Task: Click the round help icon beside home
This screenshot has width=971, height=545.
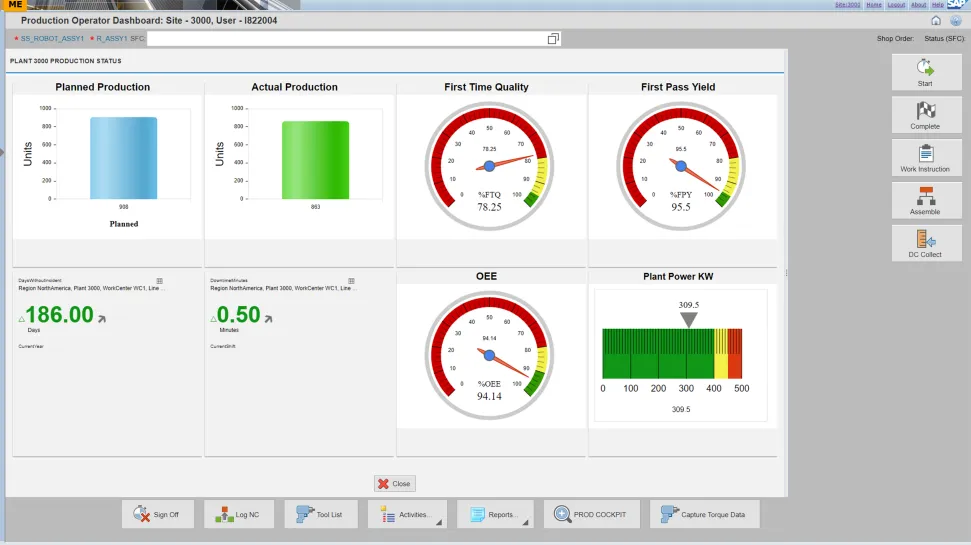Action: [x=955, y=20]
